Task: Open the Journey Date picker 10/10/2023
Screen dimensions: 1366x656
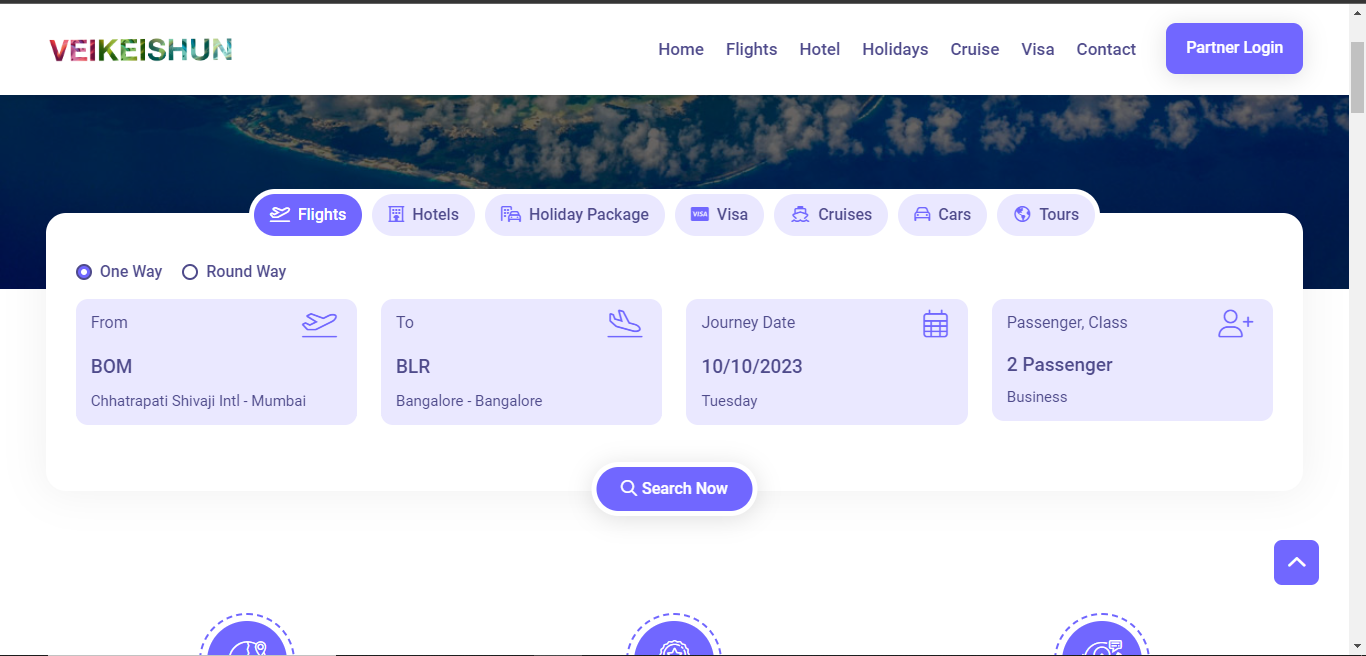Action: tap(827, 362)
